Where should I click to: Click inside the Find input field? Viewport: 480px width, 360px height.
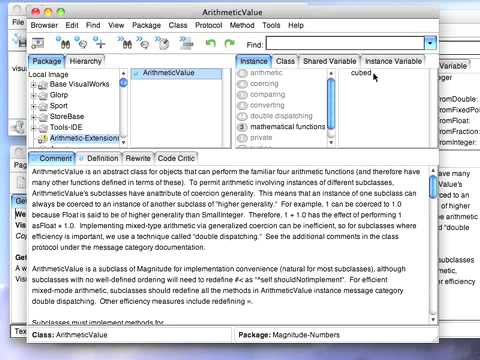[x=345, y=43]
